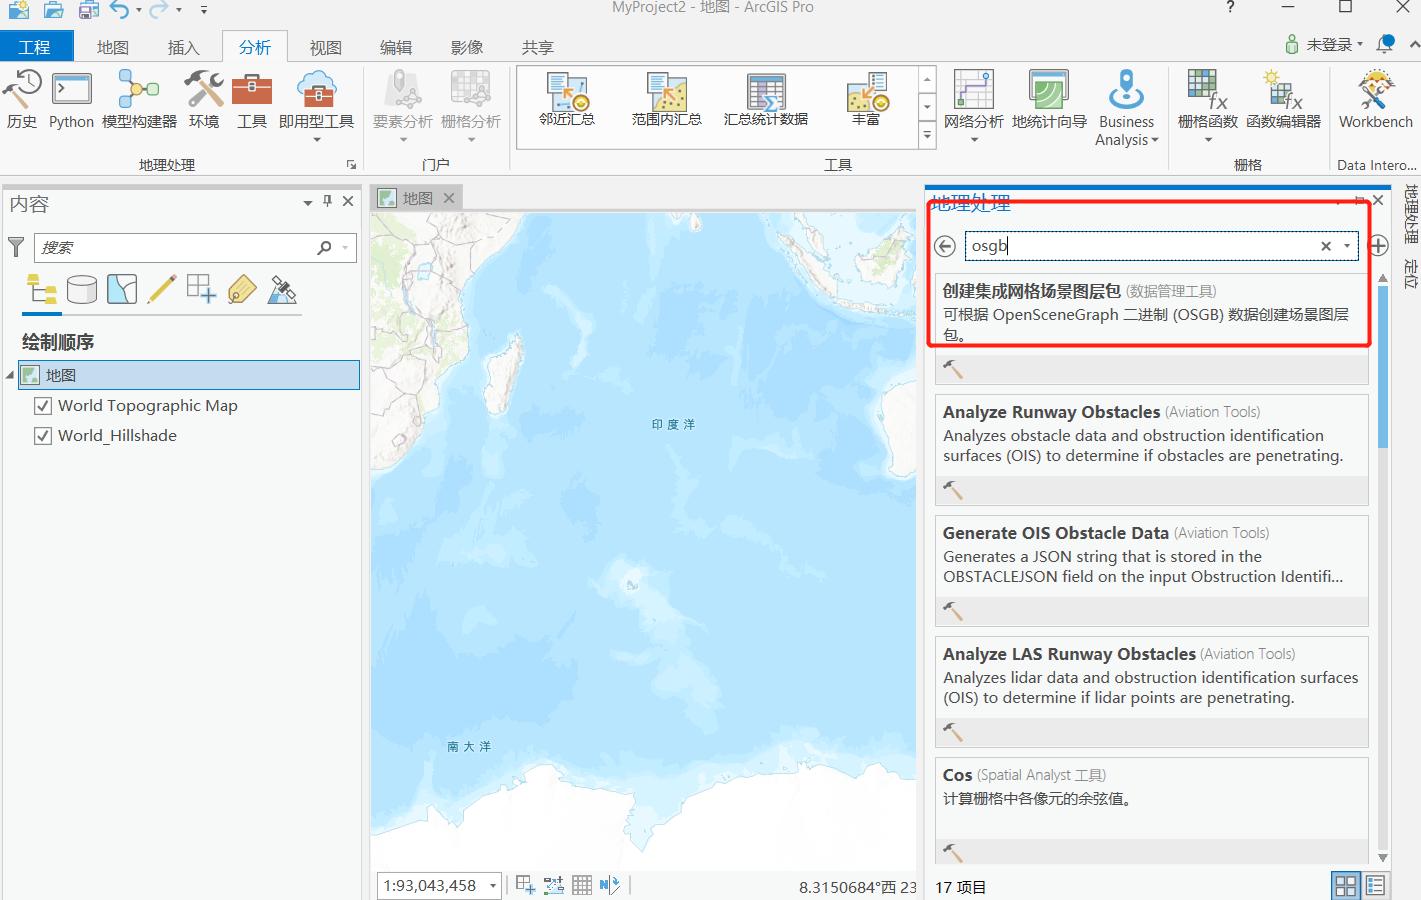Open Contents search options dropdown
Screen dimensions: 1421x900
(346, 248)
